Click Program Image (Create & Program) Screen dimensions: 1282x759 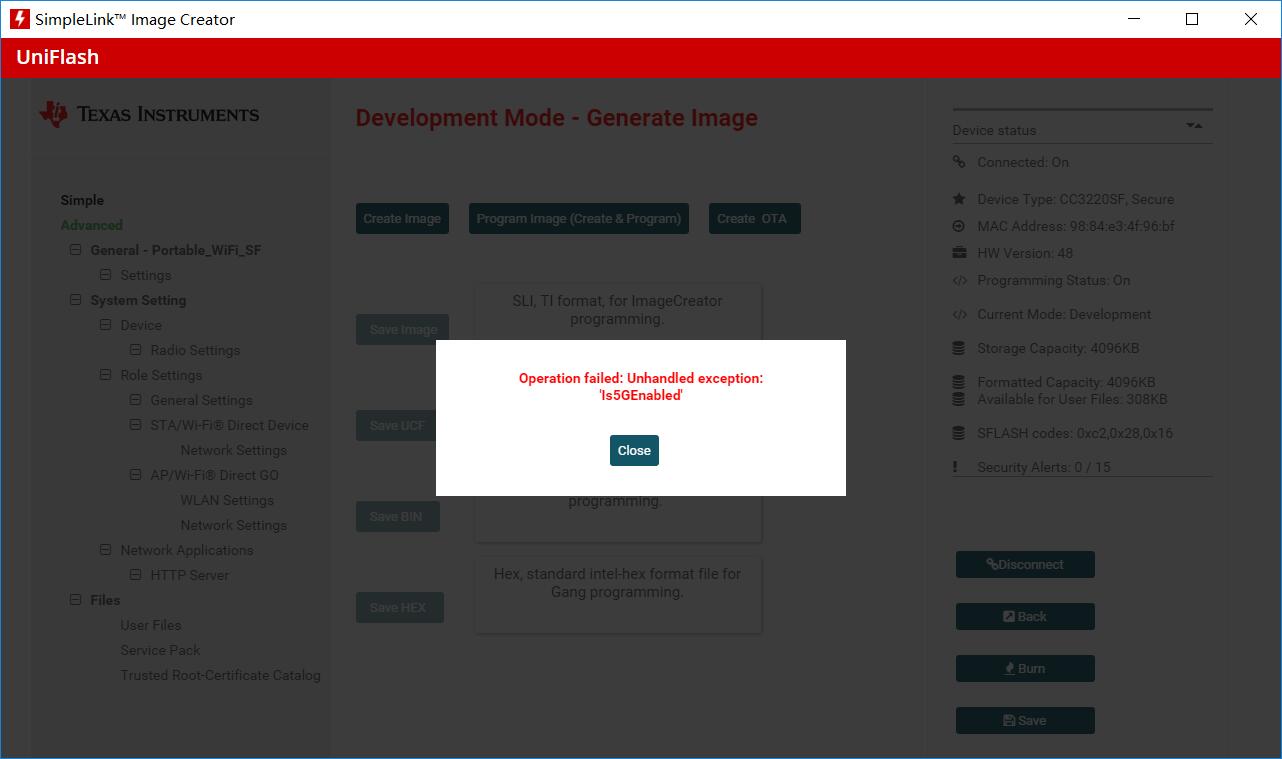[579, 219]
